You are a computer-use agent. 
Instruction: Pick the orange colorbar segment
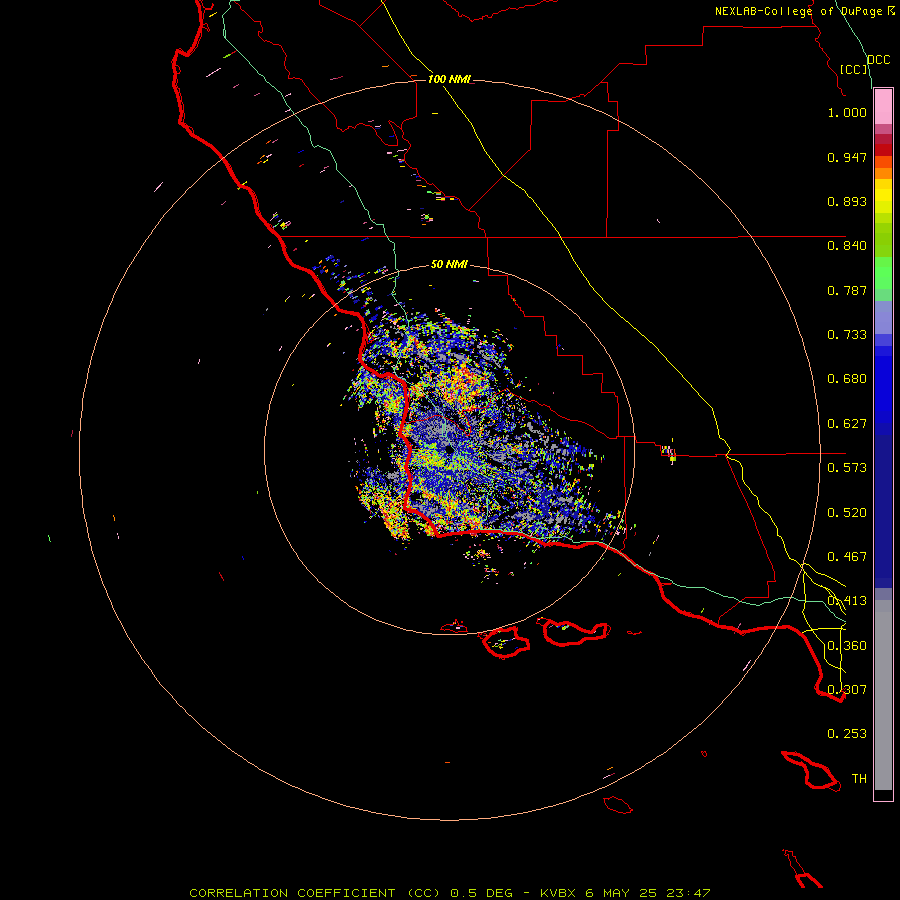[x=883, y=173]
